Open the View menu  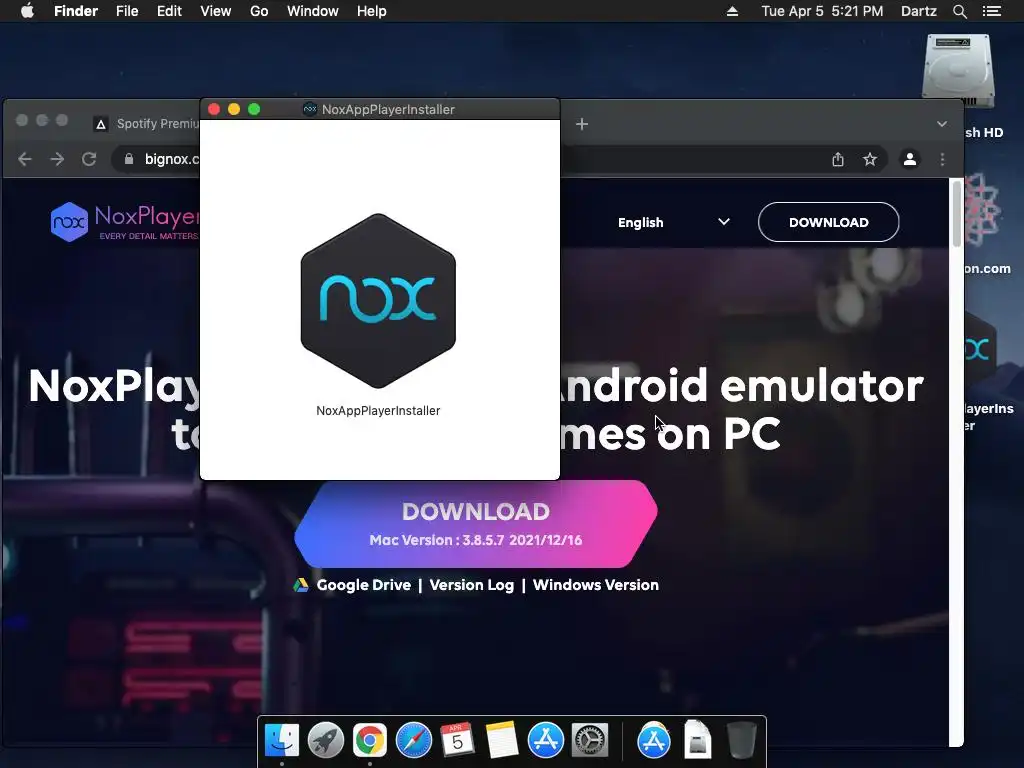(x=216, y=11)
